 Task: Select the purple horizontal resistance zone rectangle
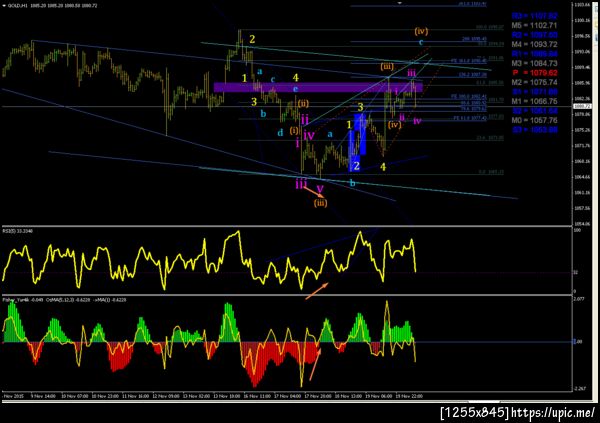[318, 88]
